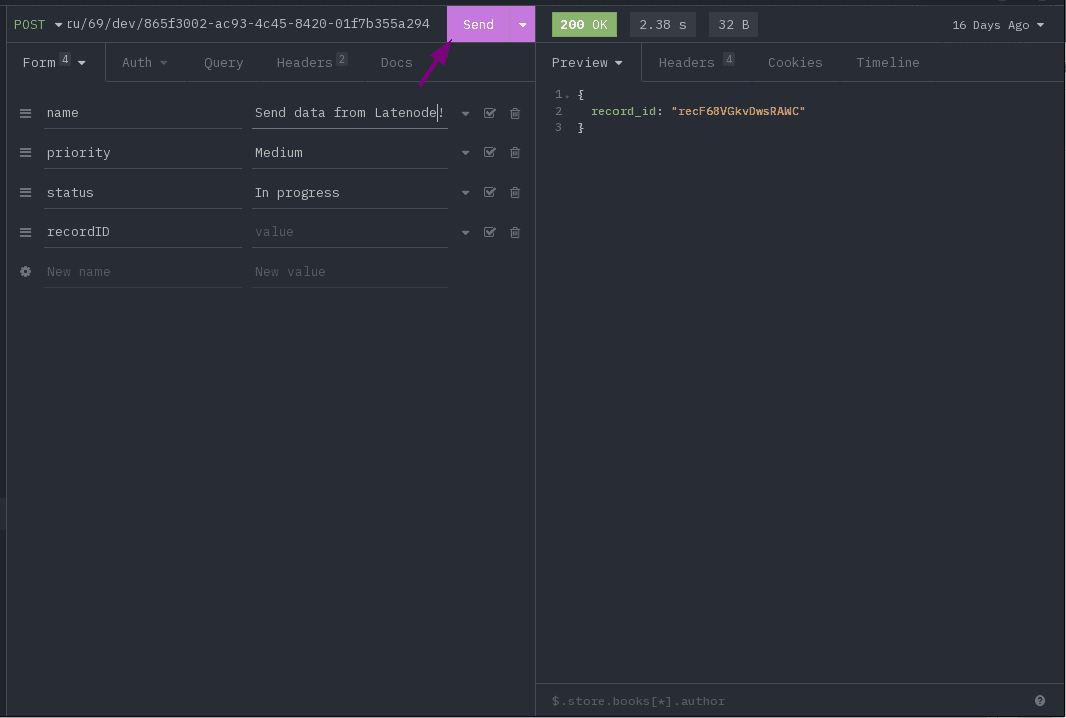
Task: Open the POST method dropdown
Action: coord(38,24)
